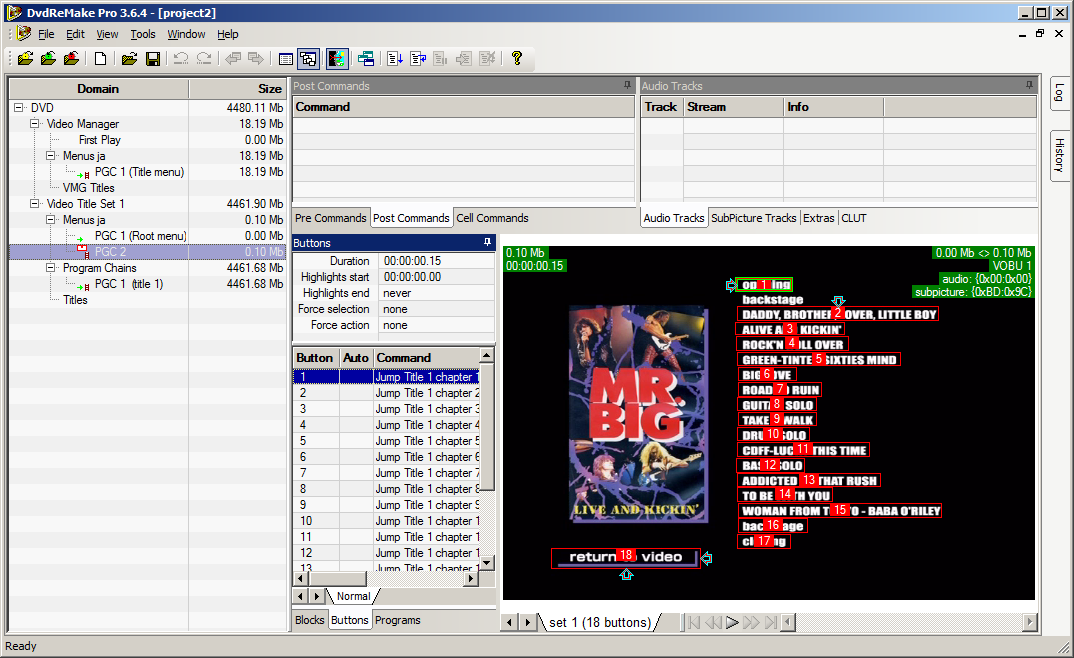Select button row 5 in the Buttons list
The height and width of the screenshot is (658, 1074).
click(386, 441)
